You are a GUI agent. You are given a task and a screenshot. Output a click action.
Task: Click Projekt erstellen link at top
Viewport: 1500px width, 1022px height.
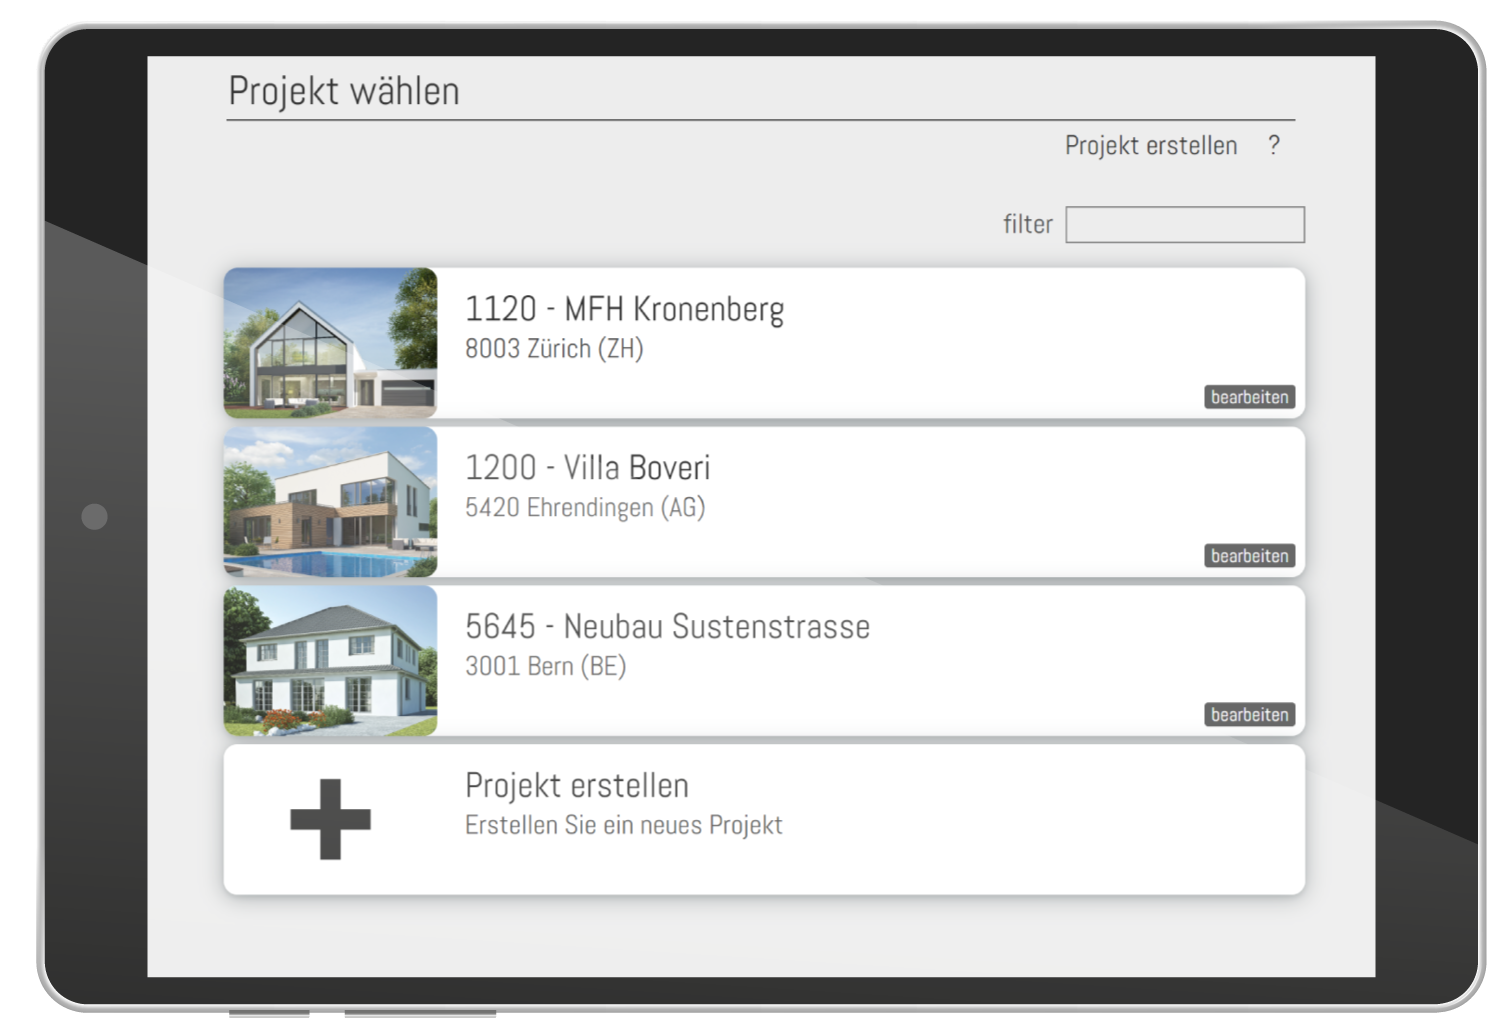[x=1151, y=146]
